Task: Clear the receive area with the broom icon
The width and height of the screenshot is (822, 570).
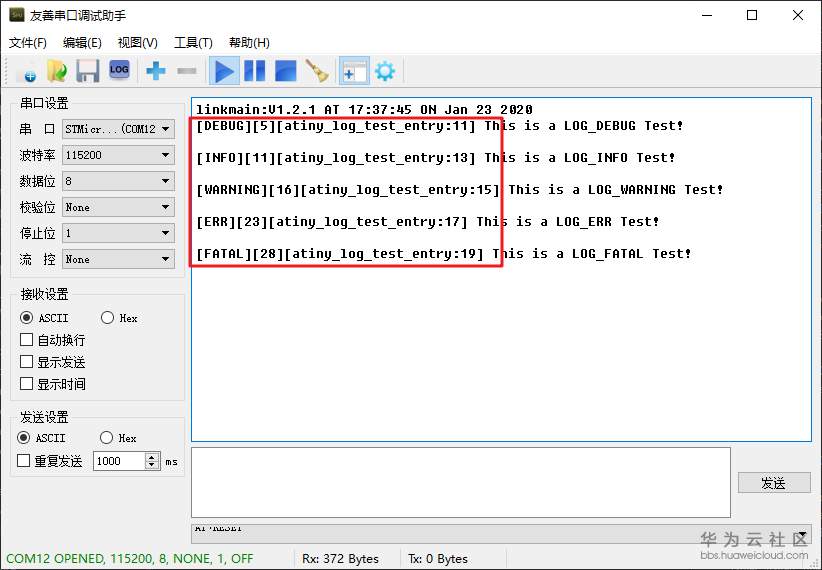Action: [317, 71]
